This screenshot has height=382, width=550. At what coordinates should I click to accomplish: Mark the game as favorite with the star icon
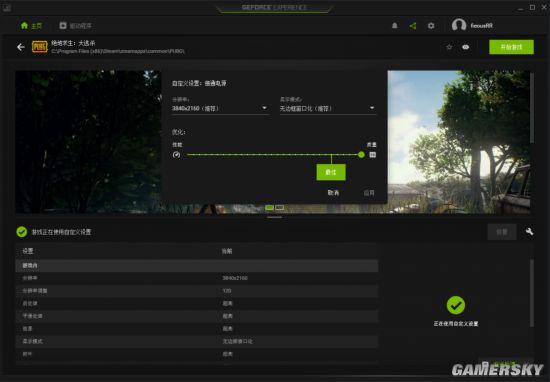449,47
